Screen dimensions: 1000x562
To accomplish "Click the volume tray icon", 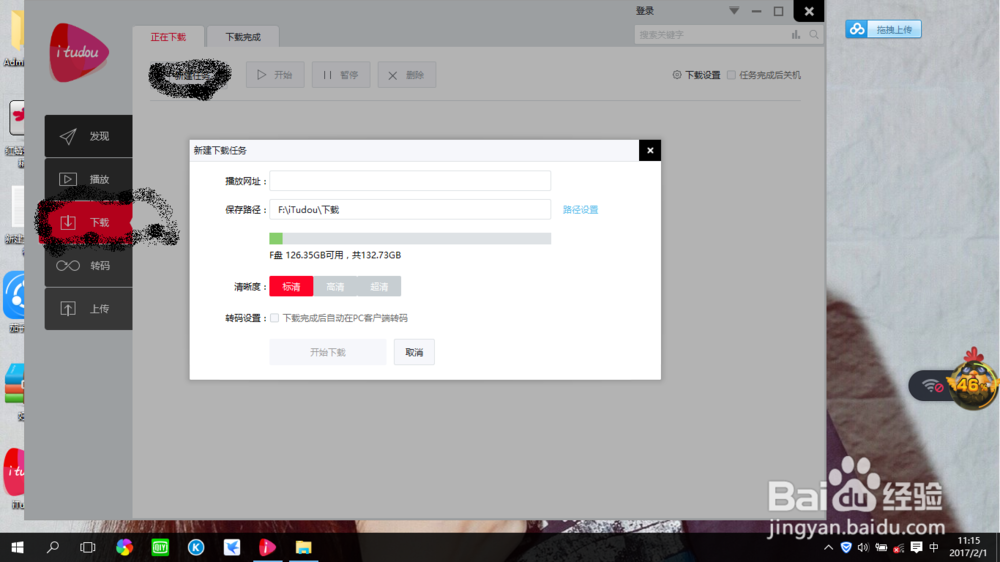I will pyautogui.click(x=863, y=547).
